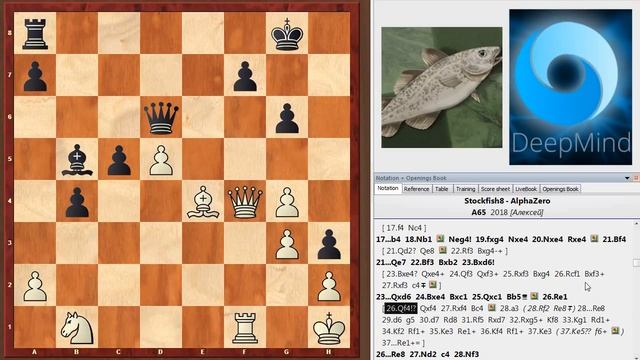Viewport: 640px width, 360px height.
Task: Jump to move 24.Bxe4 in notation
Action: click(x=430, y=297)
